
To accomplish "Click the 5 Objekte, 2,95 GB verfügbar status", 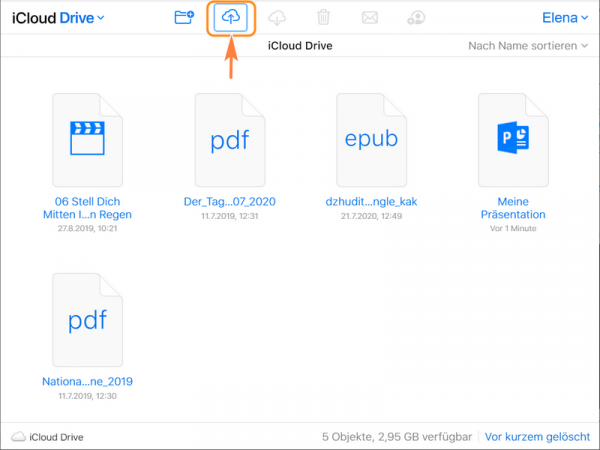I will pos(397,437).
